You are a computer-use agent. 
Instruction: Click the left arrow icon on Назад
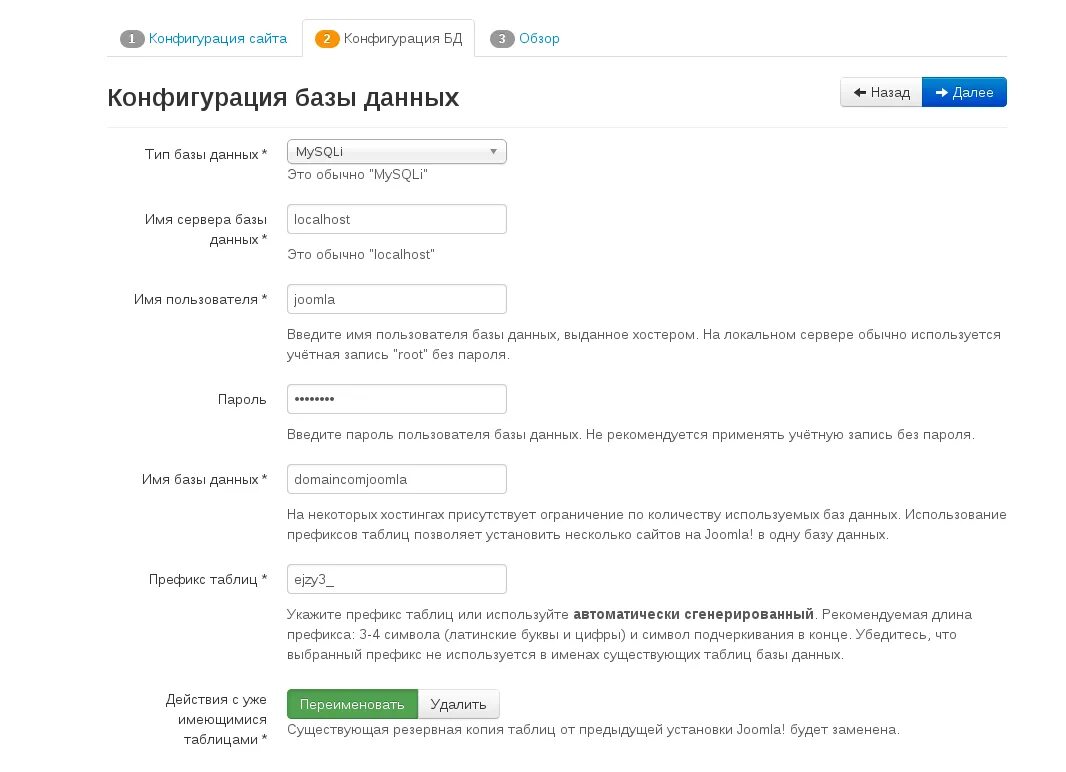coord(859,92)
